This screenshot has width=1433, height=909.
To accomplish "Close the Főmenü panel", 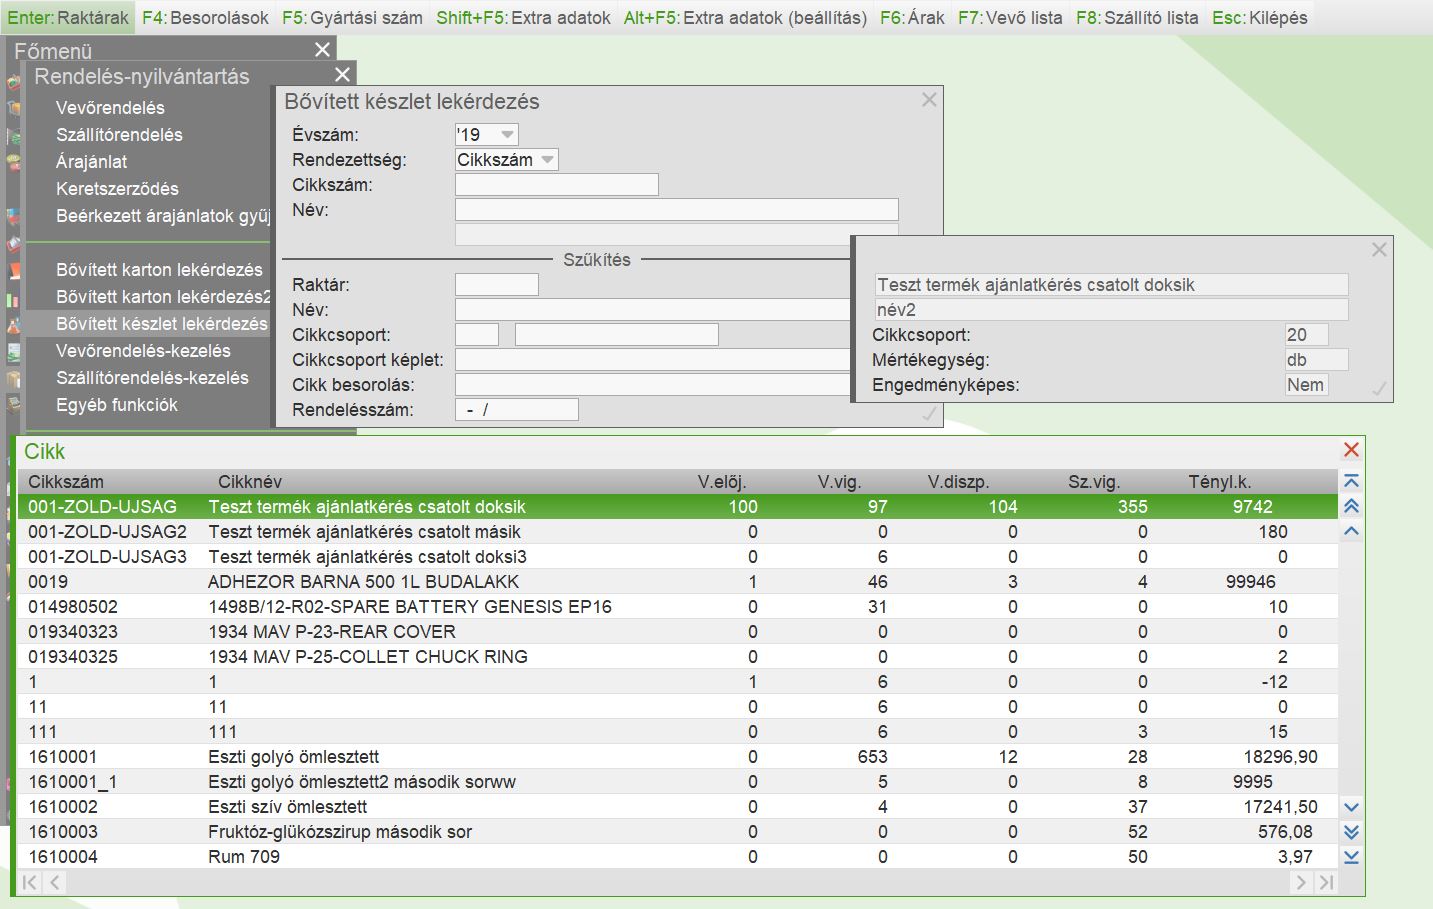I will click(x=322, y=50).
